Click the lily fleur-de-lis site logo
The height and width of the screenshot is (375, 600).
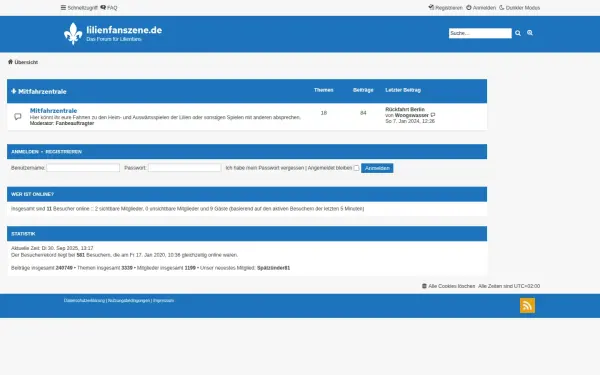click(73, 34)
